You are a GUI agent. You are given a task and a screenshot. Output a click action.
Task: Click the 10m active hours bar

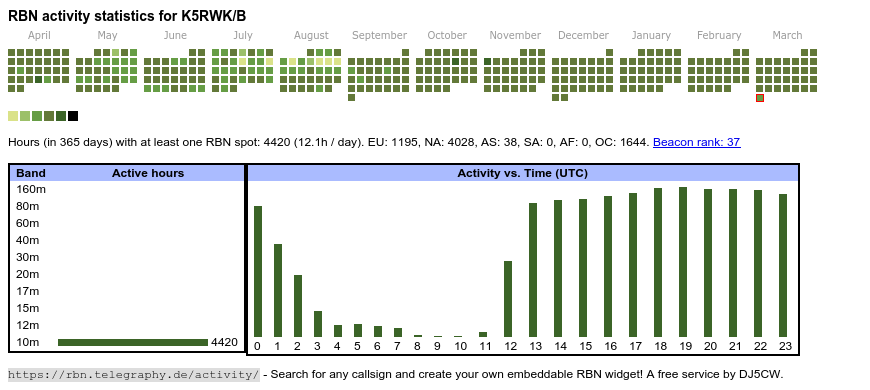[133, 342]
